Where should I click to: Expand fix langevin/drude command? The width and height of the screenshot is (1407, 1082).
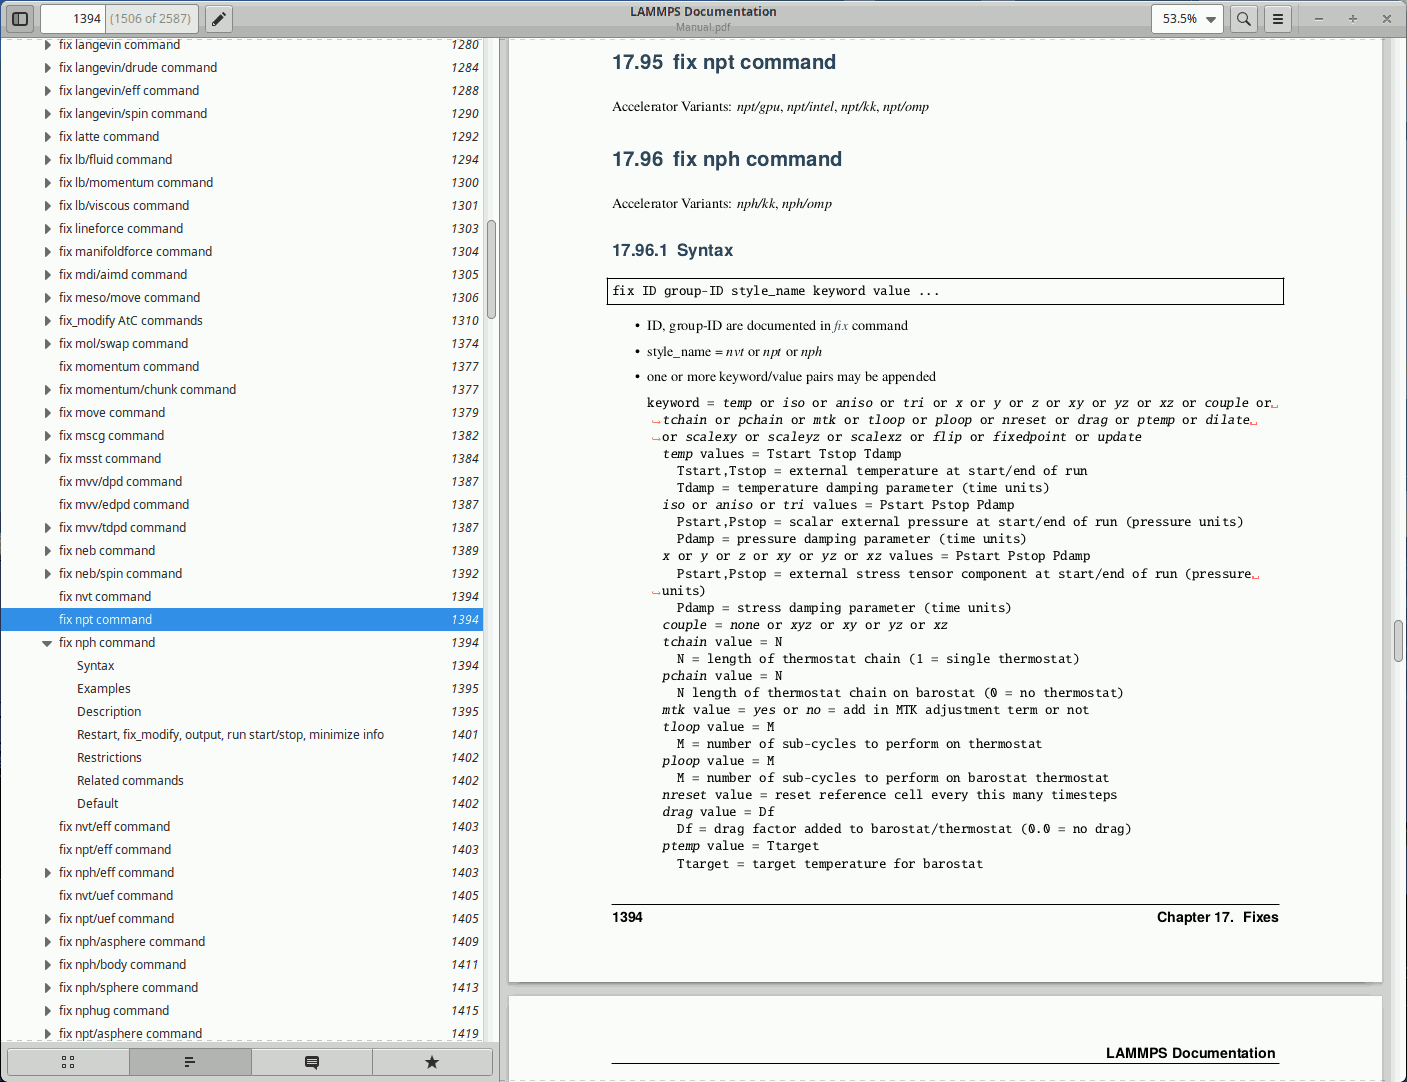tap(47, 68)
